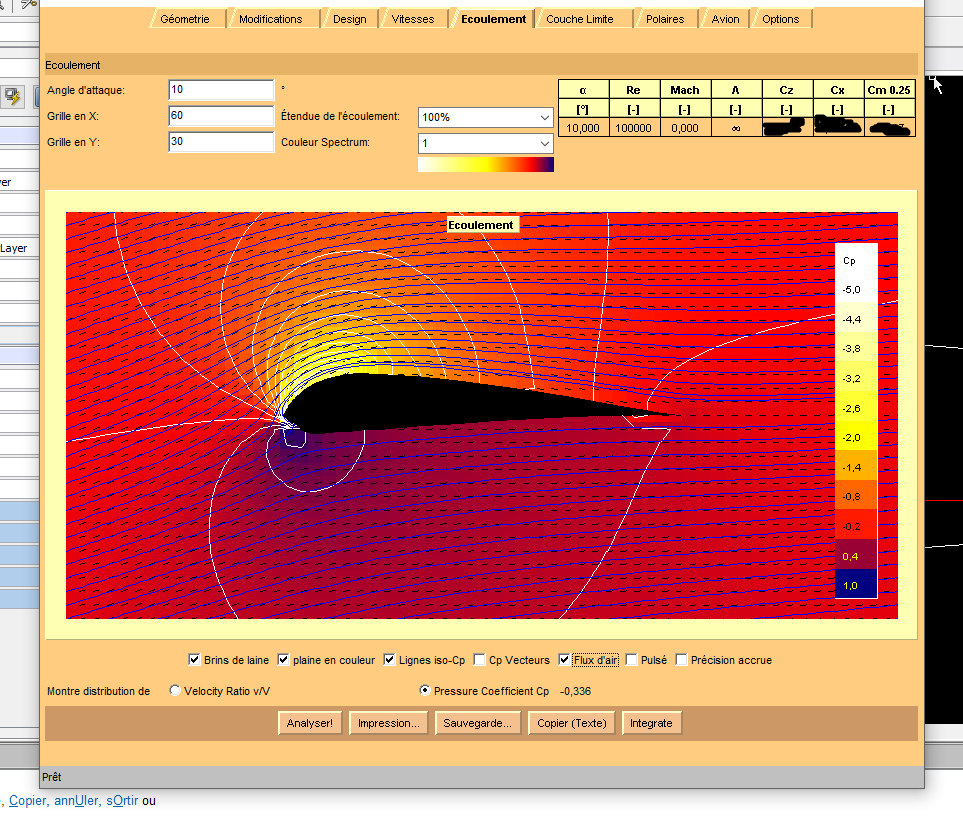The height and width of the screenshot is (838, 963).
Task: Click the -0,8 orange Cp legend swatch
Action: point(856,496)
